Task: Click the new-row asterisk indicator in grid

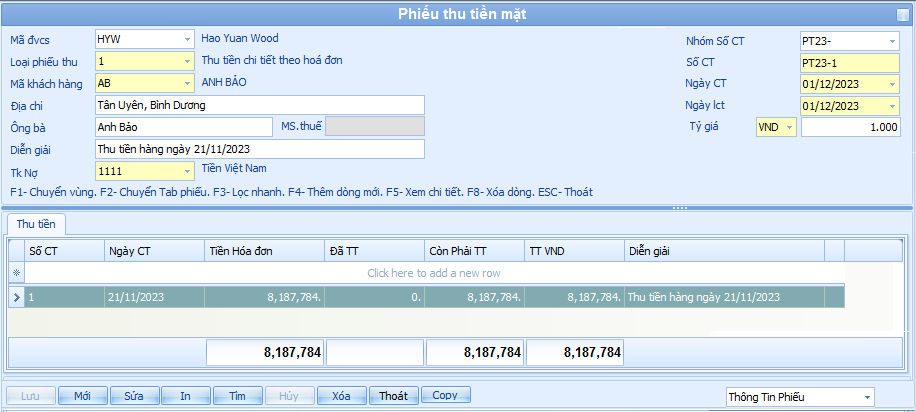Action: tap(16, 273)
